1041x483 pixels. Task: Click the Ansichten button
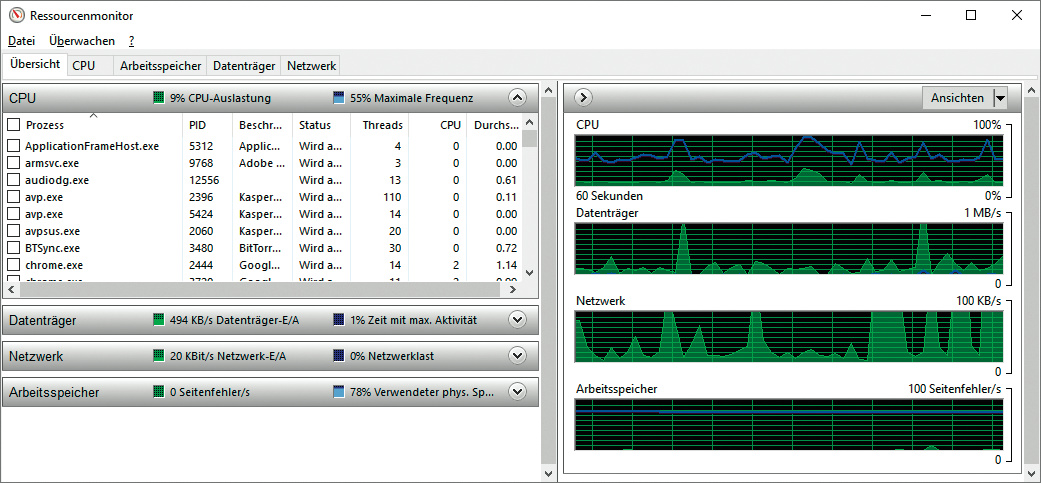tap(957, 98)
